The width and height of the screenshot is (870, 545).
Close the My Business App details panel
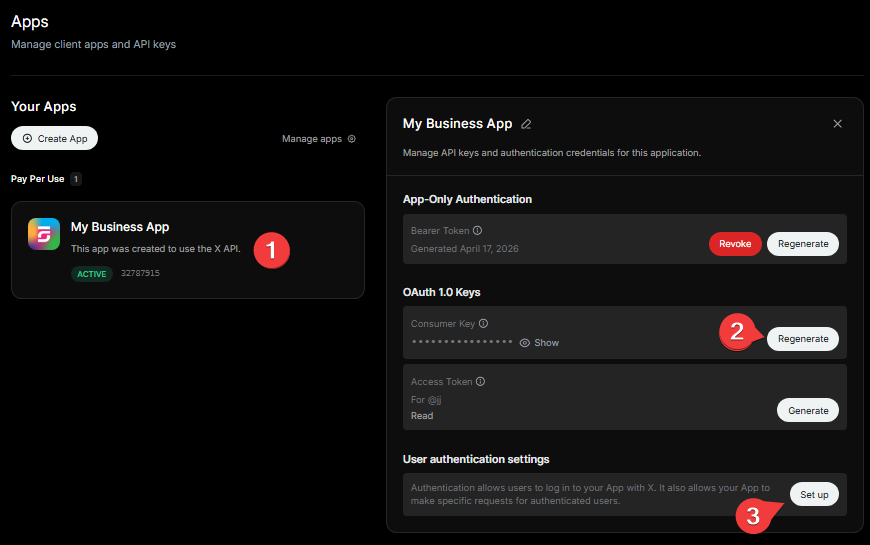click(837, 124)
